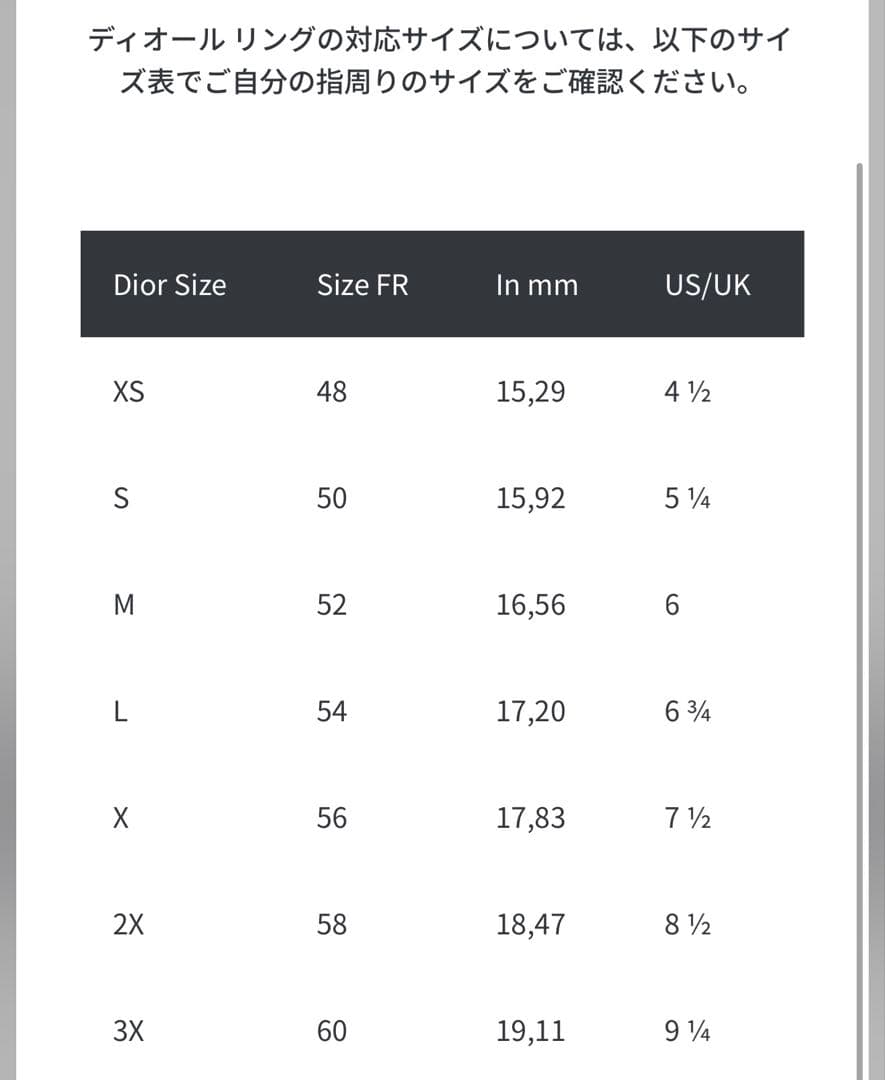This screenshot has height=1080, width=885.
Task: Click the In mm column header
Action: [x=537, y=285]
